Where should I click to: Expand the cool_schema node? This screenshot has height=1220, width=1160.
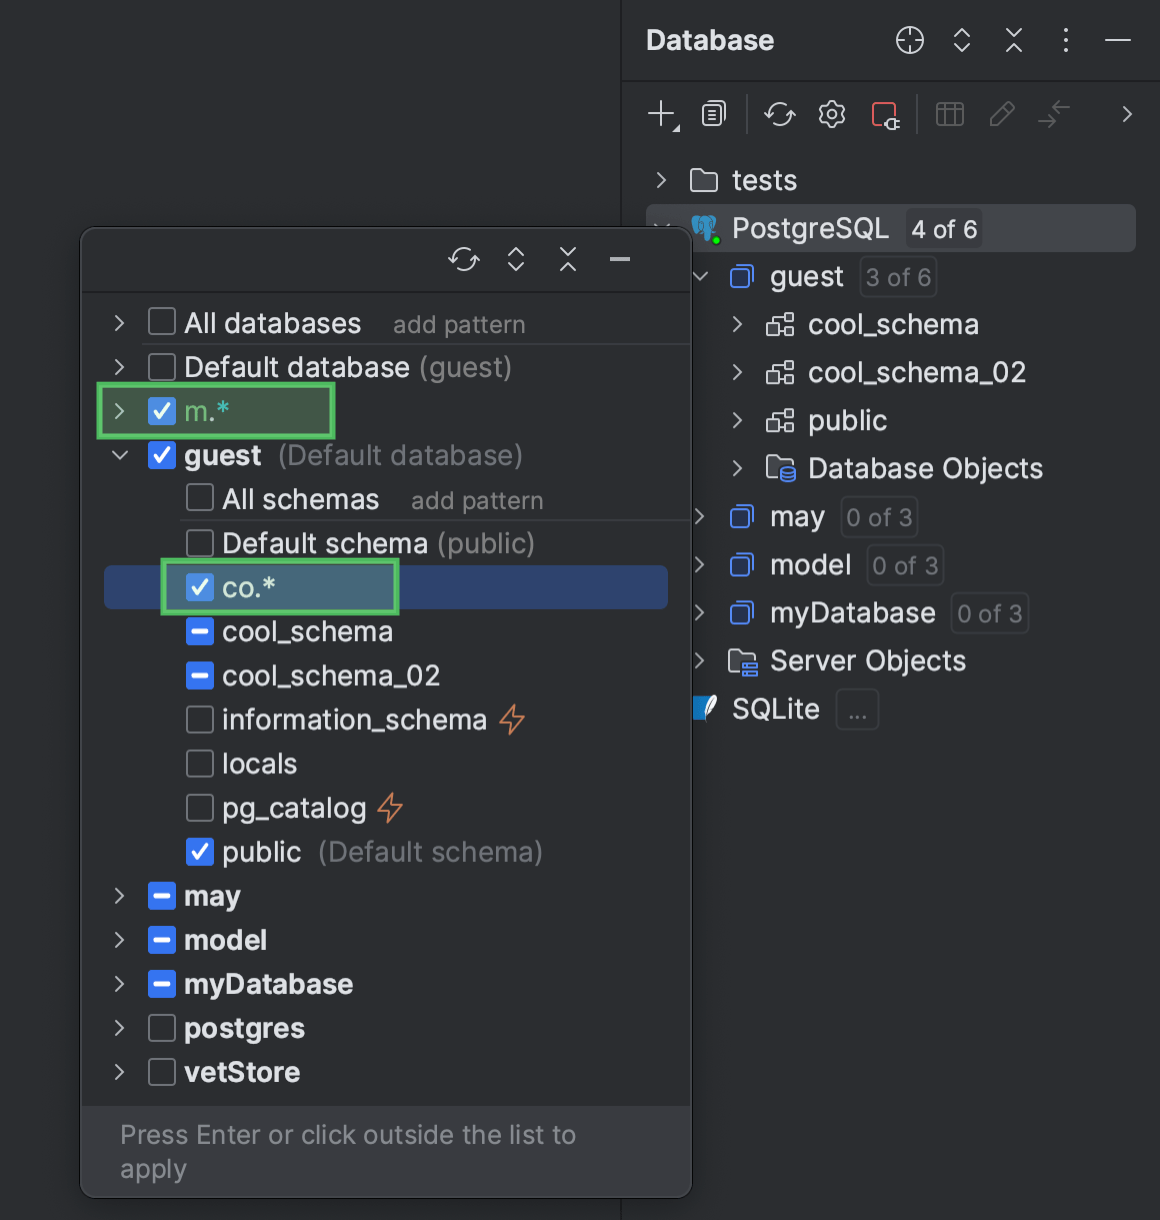[737, 324]
